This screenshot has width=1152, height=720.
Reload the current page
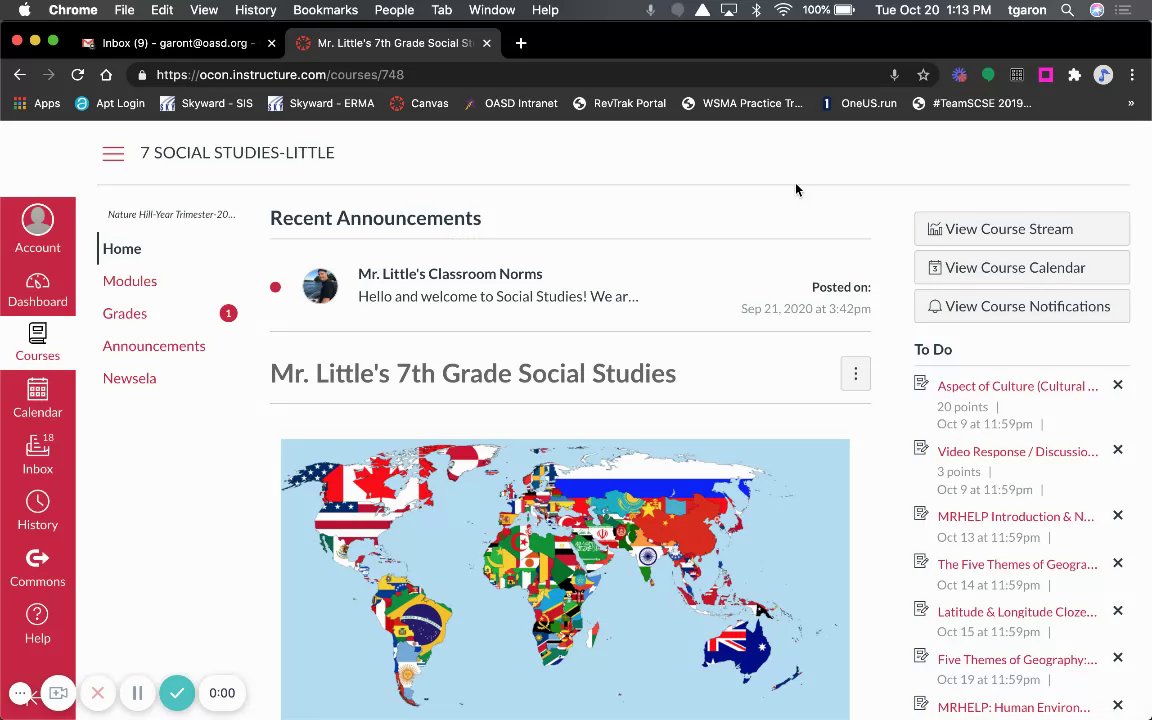77,75
